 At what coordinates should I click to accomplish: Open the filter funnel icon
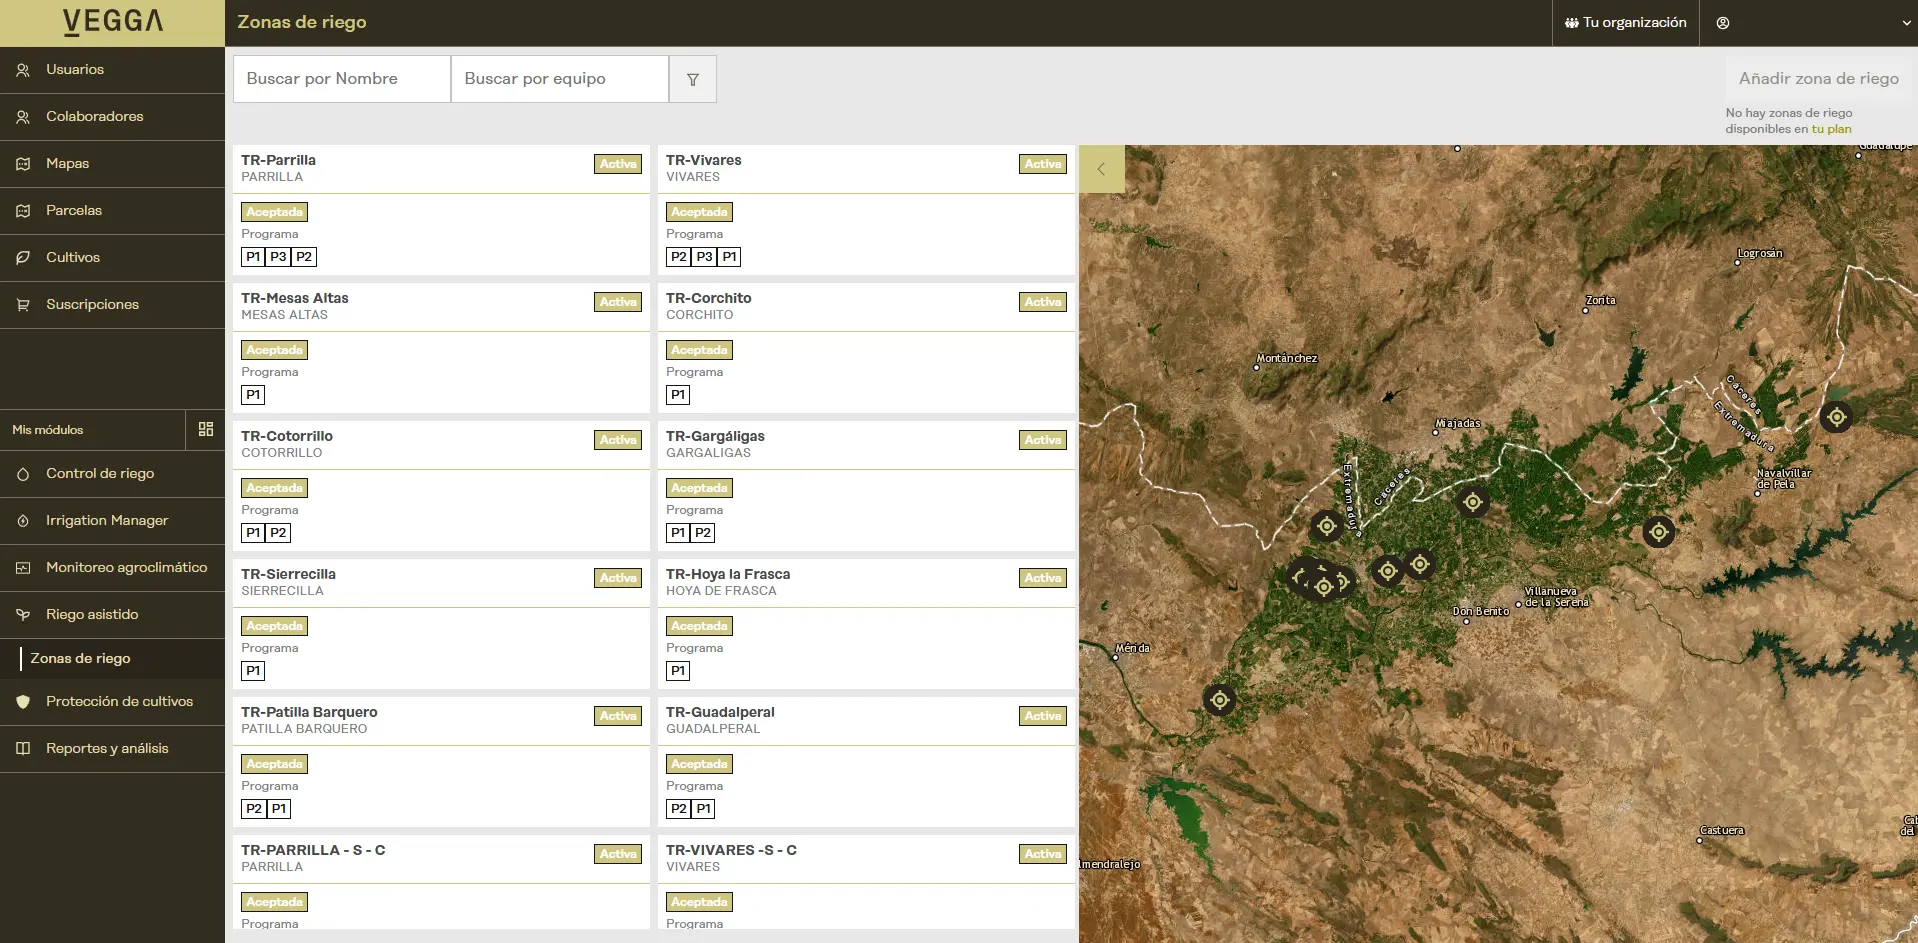coord(693,79)
